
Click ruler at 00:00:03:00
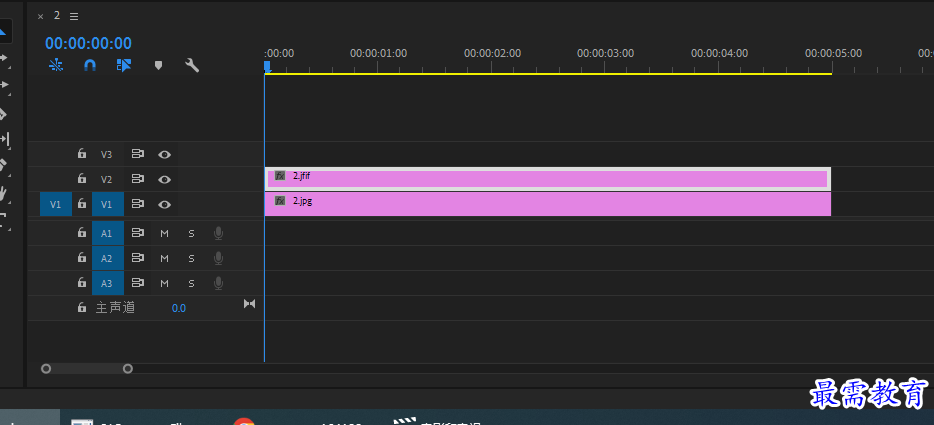605,53
